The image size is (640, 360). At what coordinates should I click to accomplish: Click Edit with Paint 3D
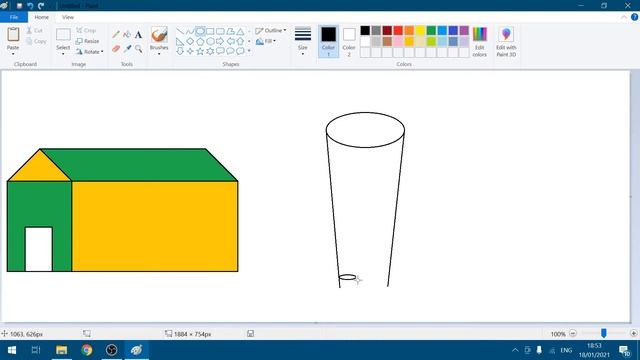[506, 41]
